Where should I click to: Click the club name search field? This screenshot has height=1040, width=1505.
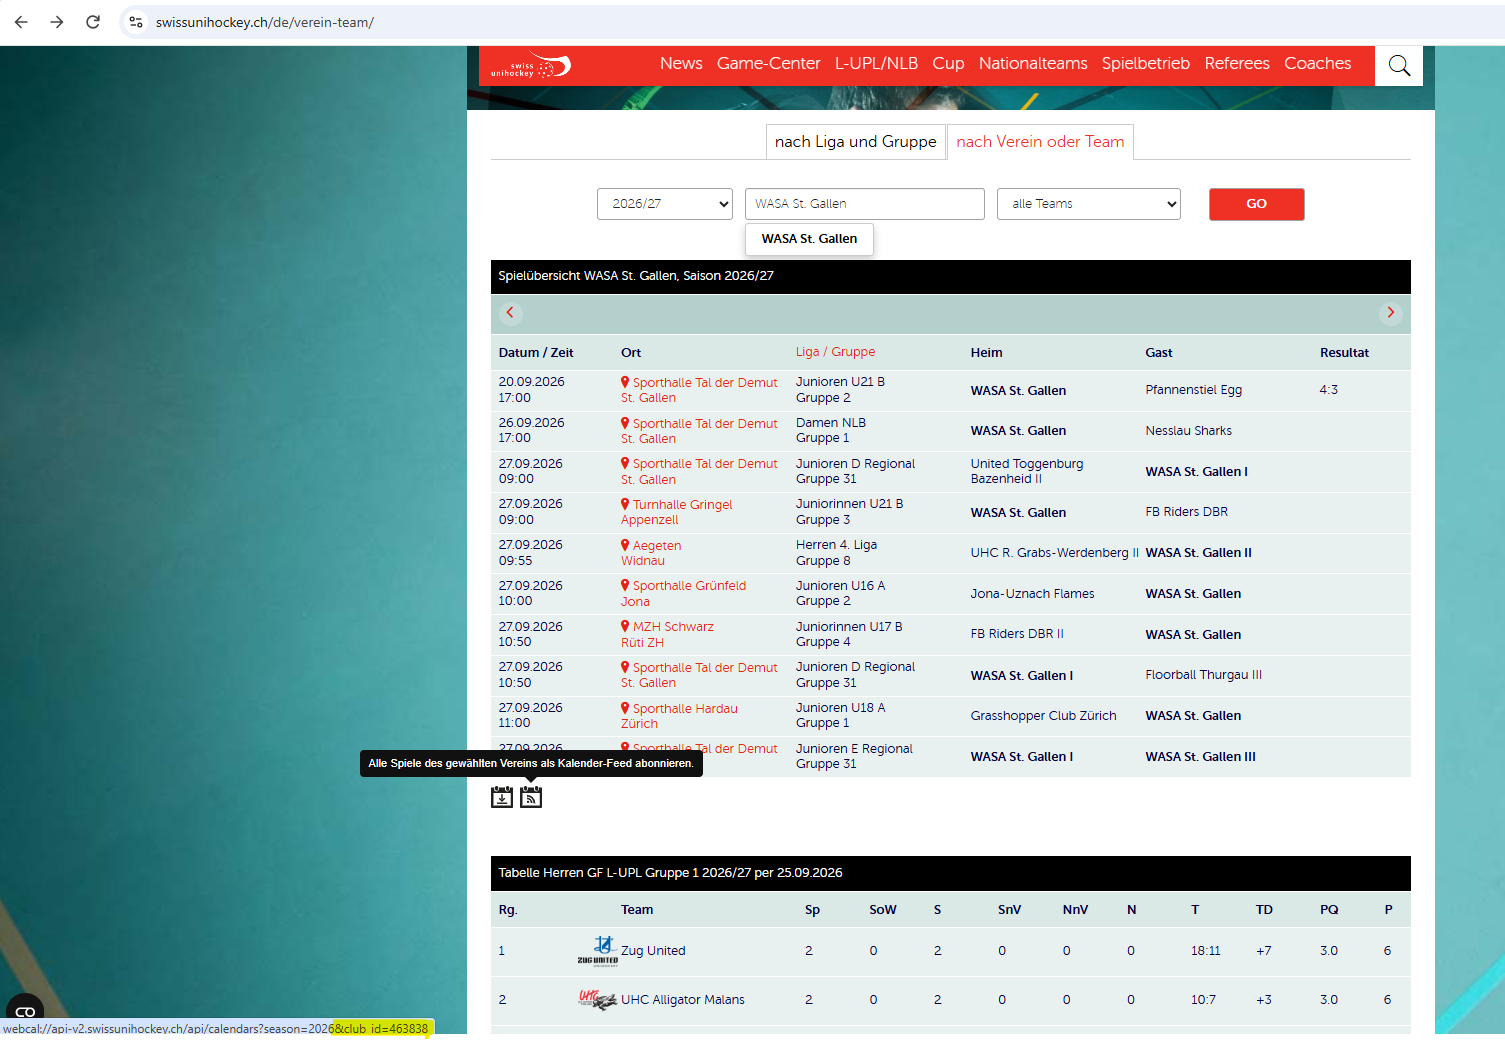click(865, 204)
